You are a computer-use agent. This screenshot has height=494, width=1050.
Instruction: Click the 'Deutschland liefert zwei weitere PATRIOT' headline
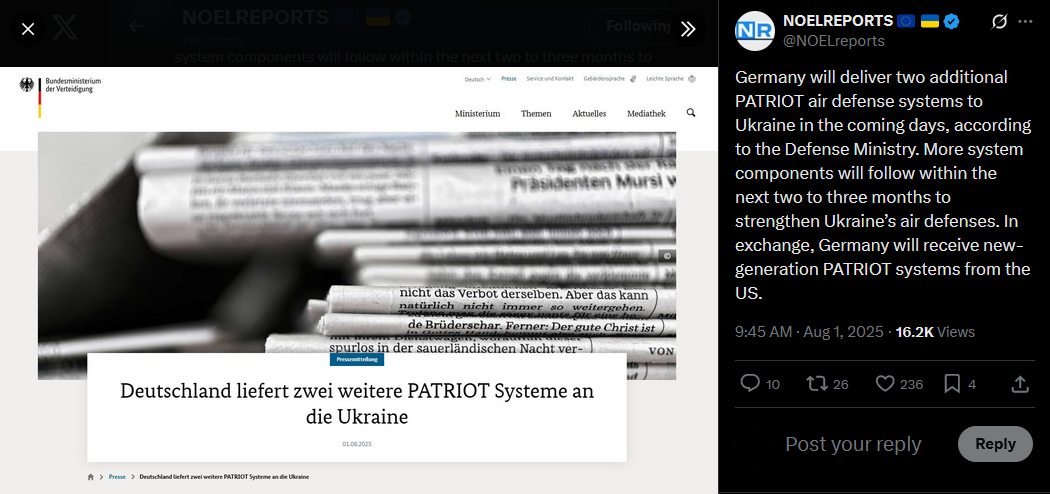(357, 404)
